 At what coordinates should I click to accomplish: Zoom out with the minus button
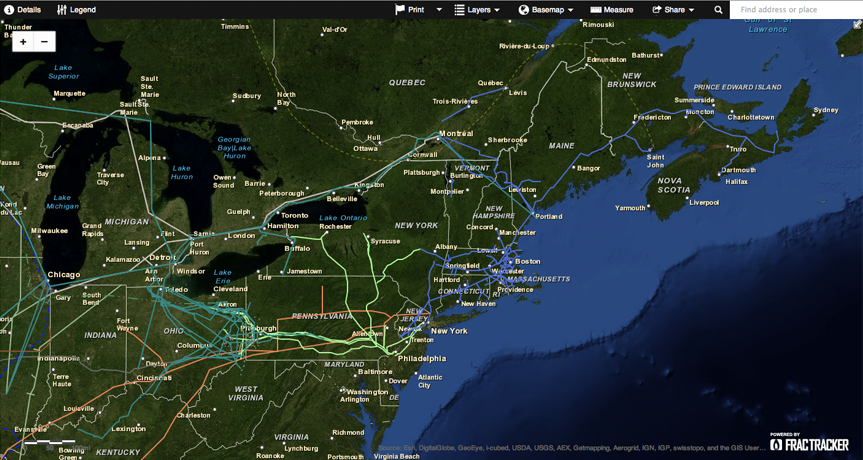click(x=44, y=42)
